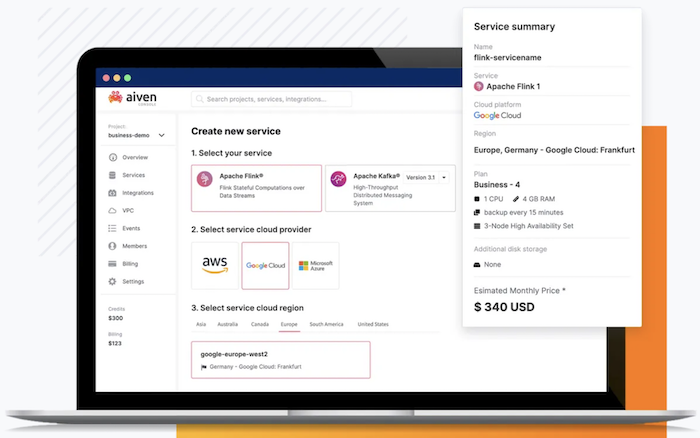Viewport: 700px width, 438px height.
Task: Open Services in the sidebar
Action: click(133, 175)
